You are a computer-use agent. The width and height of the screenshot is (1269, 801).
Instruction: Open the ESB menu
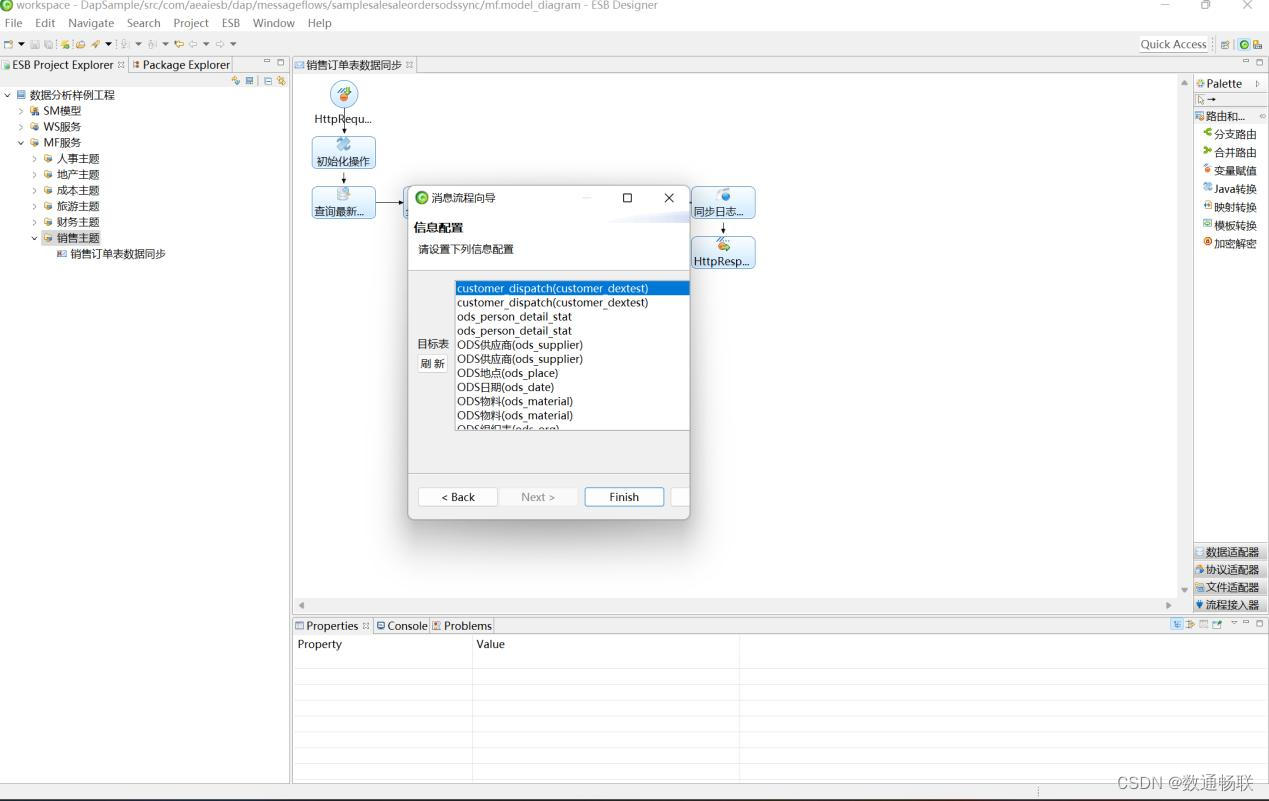click(x=231, y=23)
